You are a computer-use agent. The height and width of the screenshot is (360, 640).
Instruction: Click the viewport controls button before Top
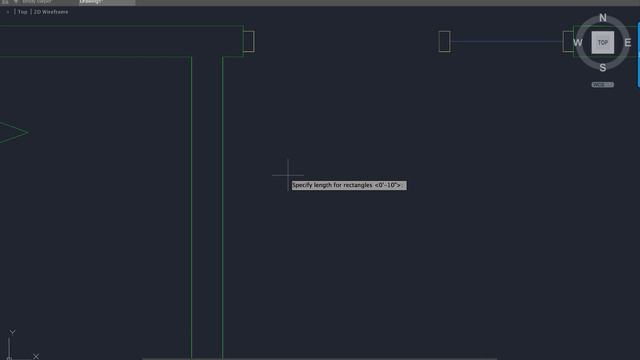(8, 12)
